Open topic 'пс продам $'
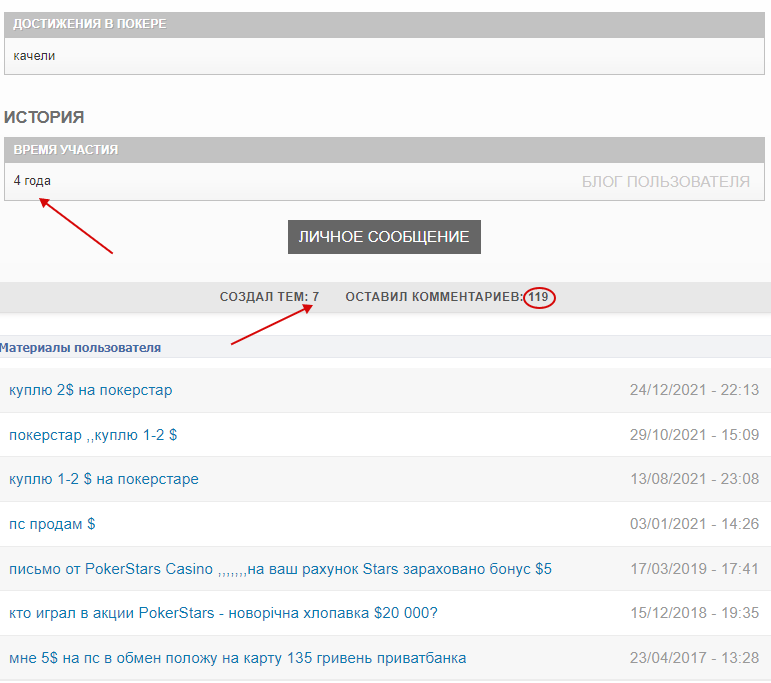The width and height of the screenshot is (771, 683). pyautogui.click(x=52, y=524)
